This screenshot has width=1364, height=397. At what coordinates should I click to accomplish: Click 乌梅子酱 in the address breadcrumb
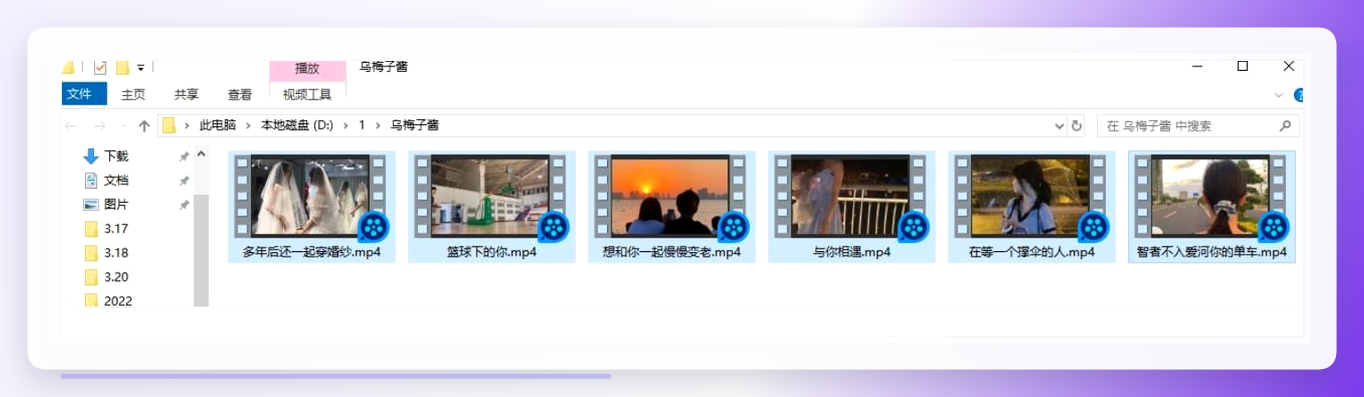coord(414,126)
